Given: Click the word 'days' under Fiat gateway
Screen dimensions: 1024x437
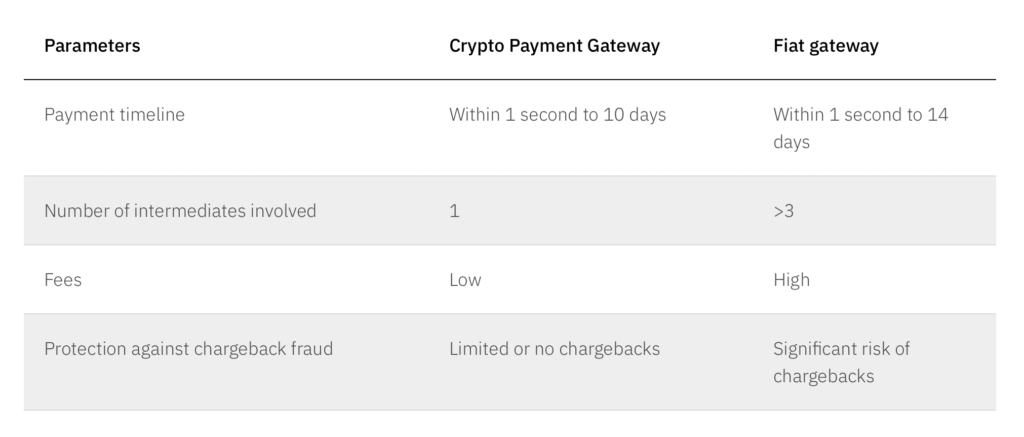Looking at the screenshot, I should pyautogui.click(x=791, y=142).
